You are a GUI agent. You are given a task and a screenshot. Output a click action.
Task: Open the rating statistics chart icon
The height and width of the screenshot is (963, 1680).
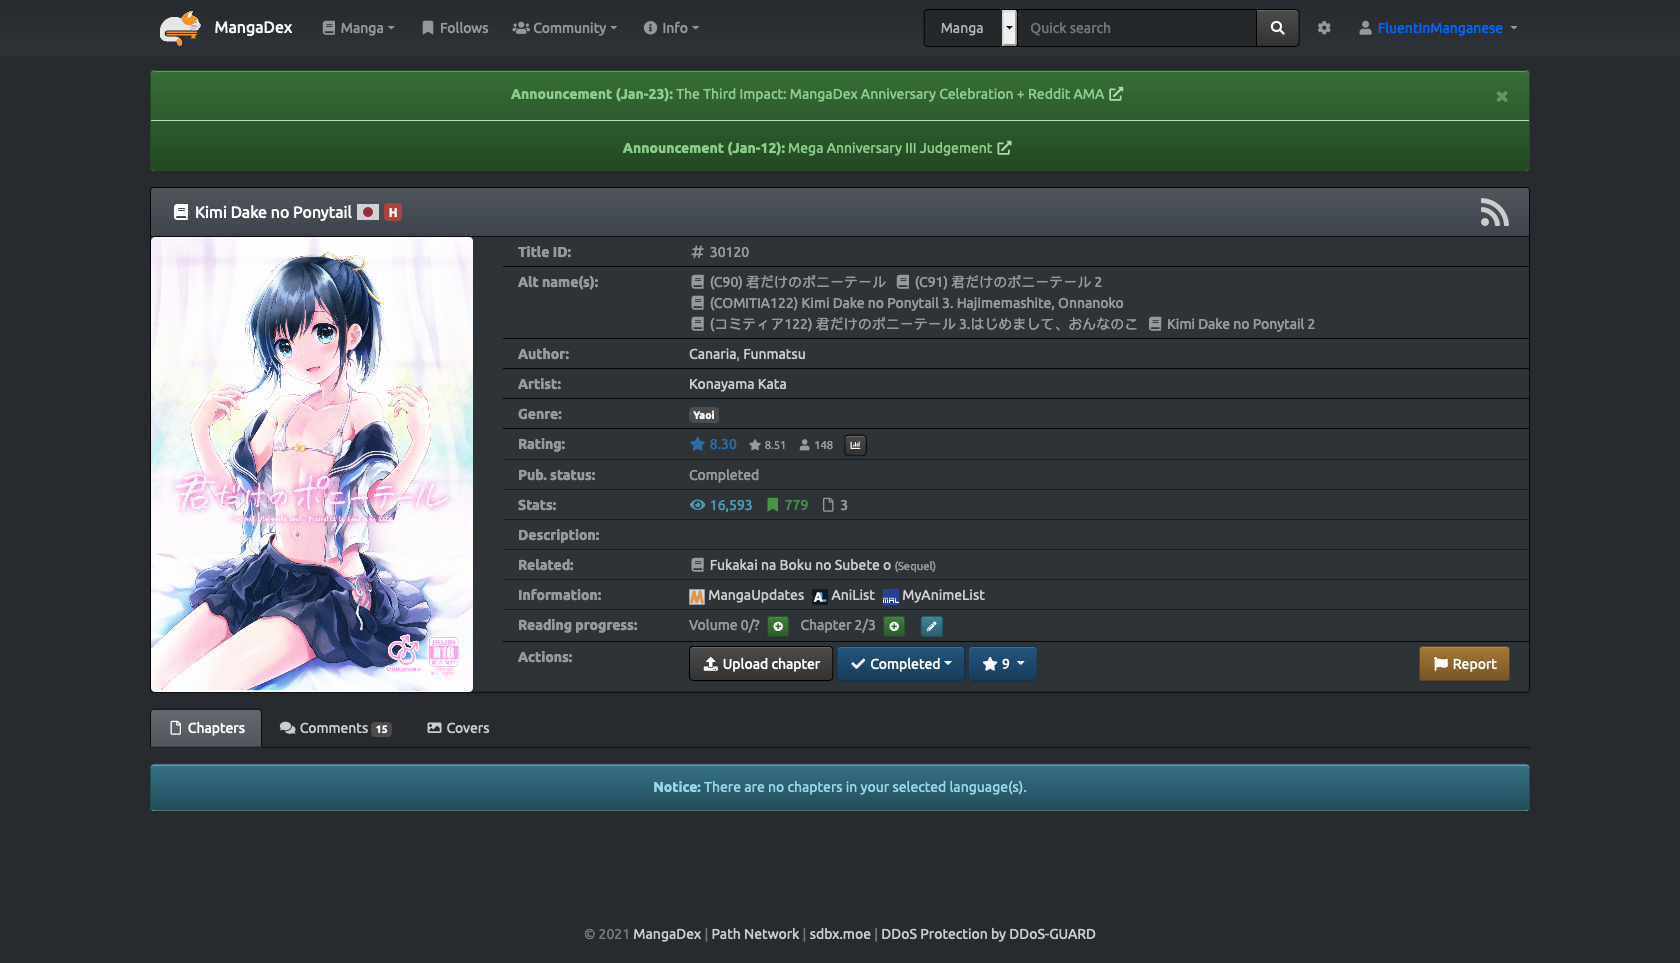coord(855,445)
